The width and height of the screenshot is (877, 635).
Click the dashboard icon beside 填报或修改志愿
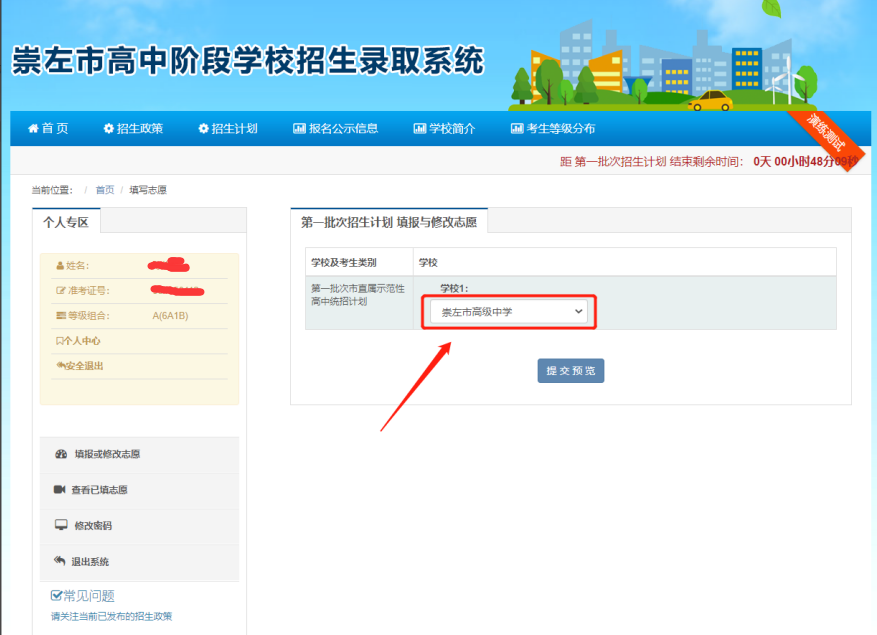tap(61, 454)
